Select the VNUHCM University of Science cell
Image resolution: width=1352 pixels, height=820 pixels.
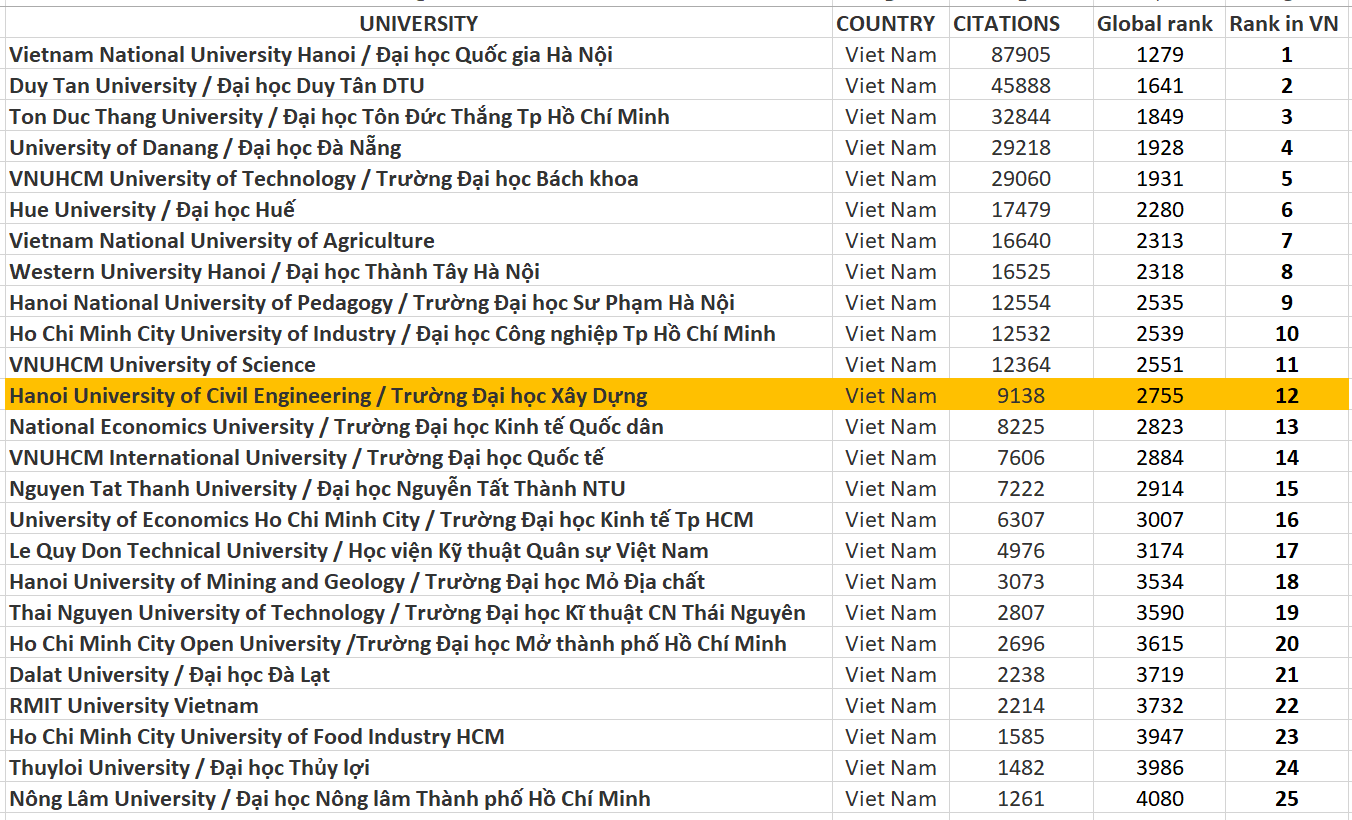click(x=418, y=364)
